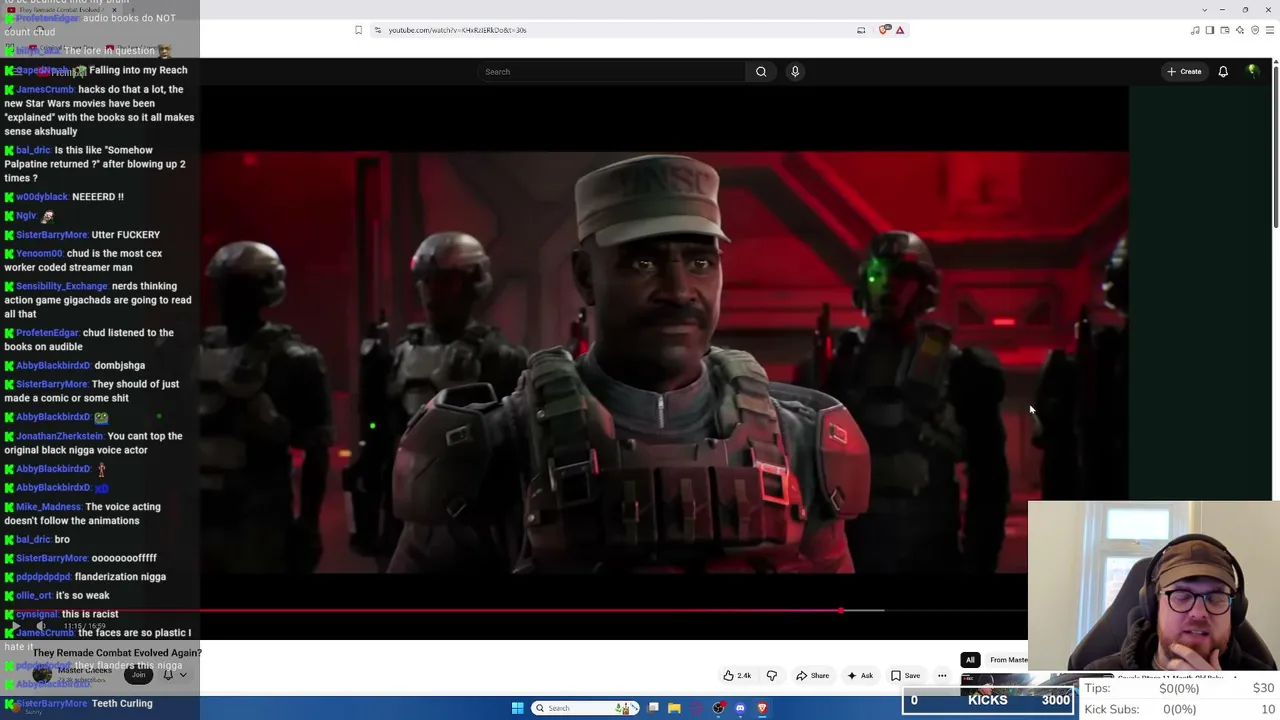
Task: Click chat username JonathanZherkstein
Action: click(60, 436)
